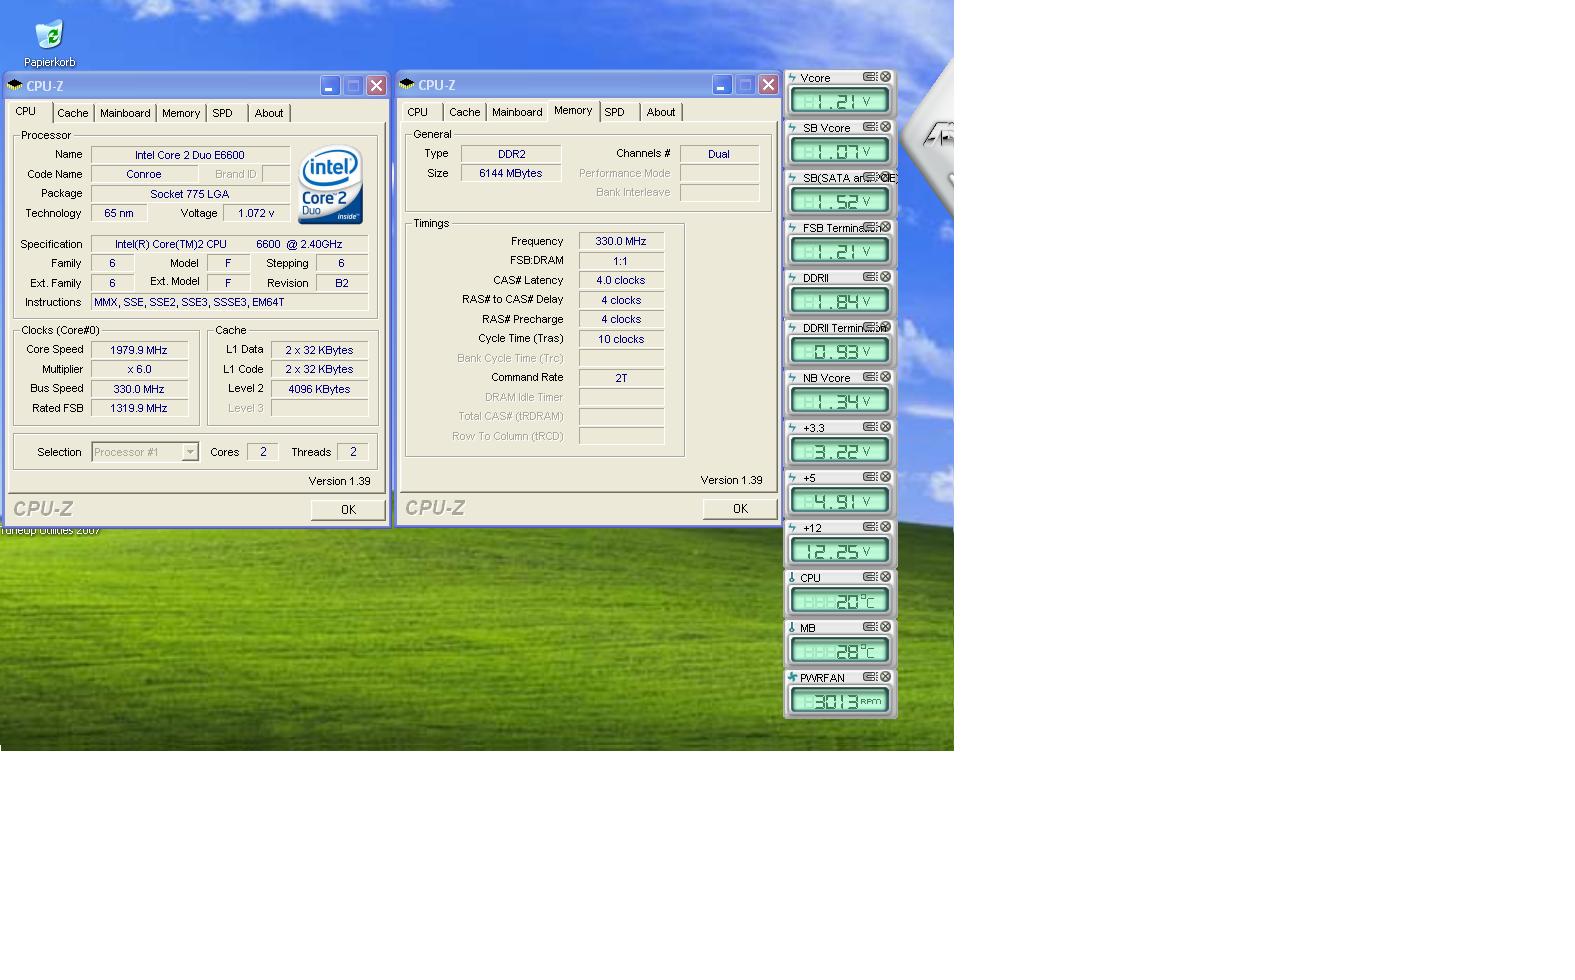This screenshot has height=980, width=1575.
Task: Click the Instructions field MMX, SSE, SSE2
Action: click(x=229, y=302)
